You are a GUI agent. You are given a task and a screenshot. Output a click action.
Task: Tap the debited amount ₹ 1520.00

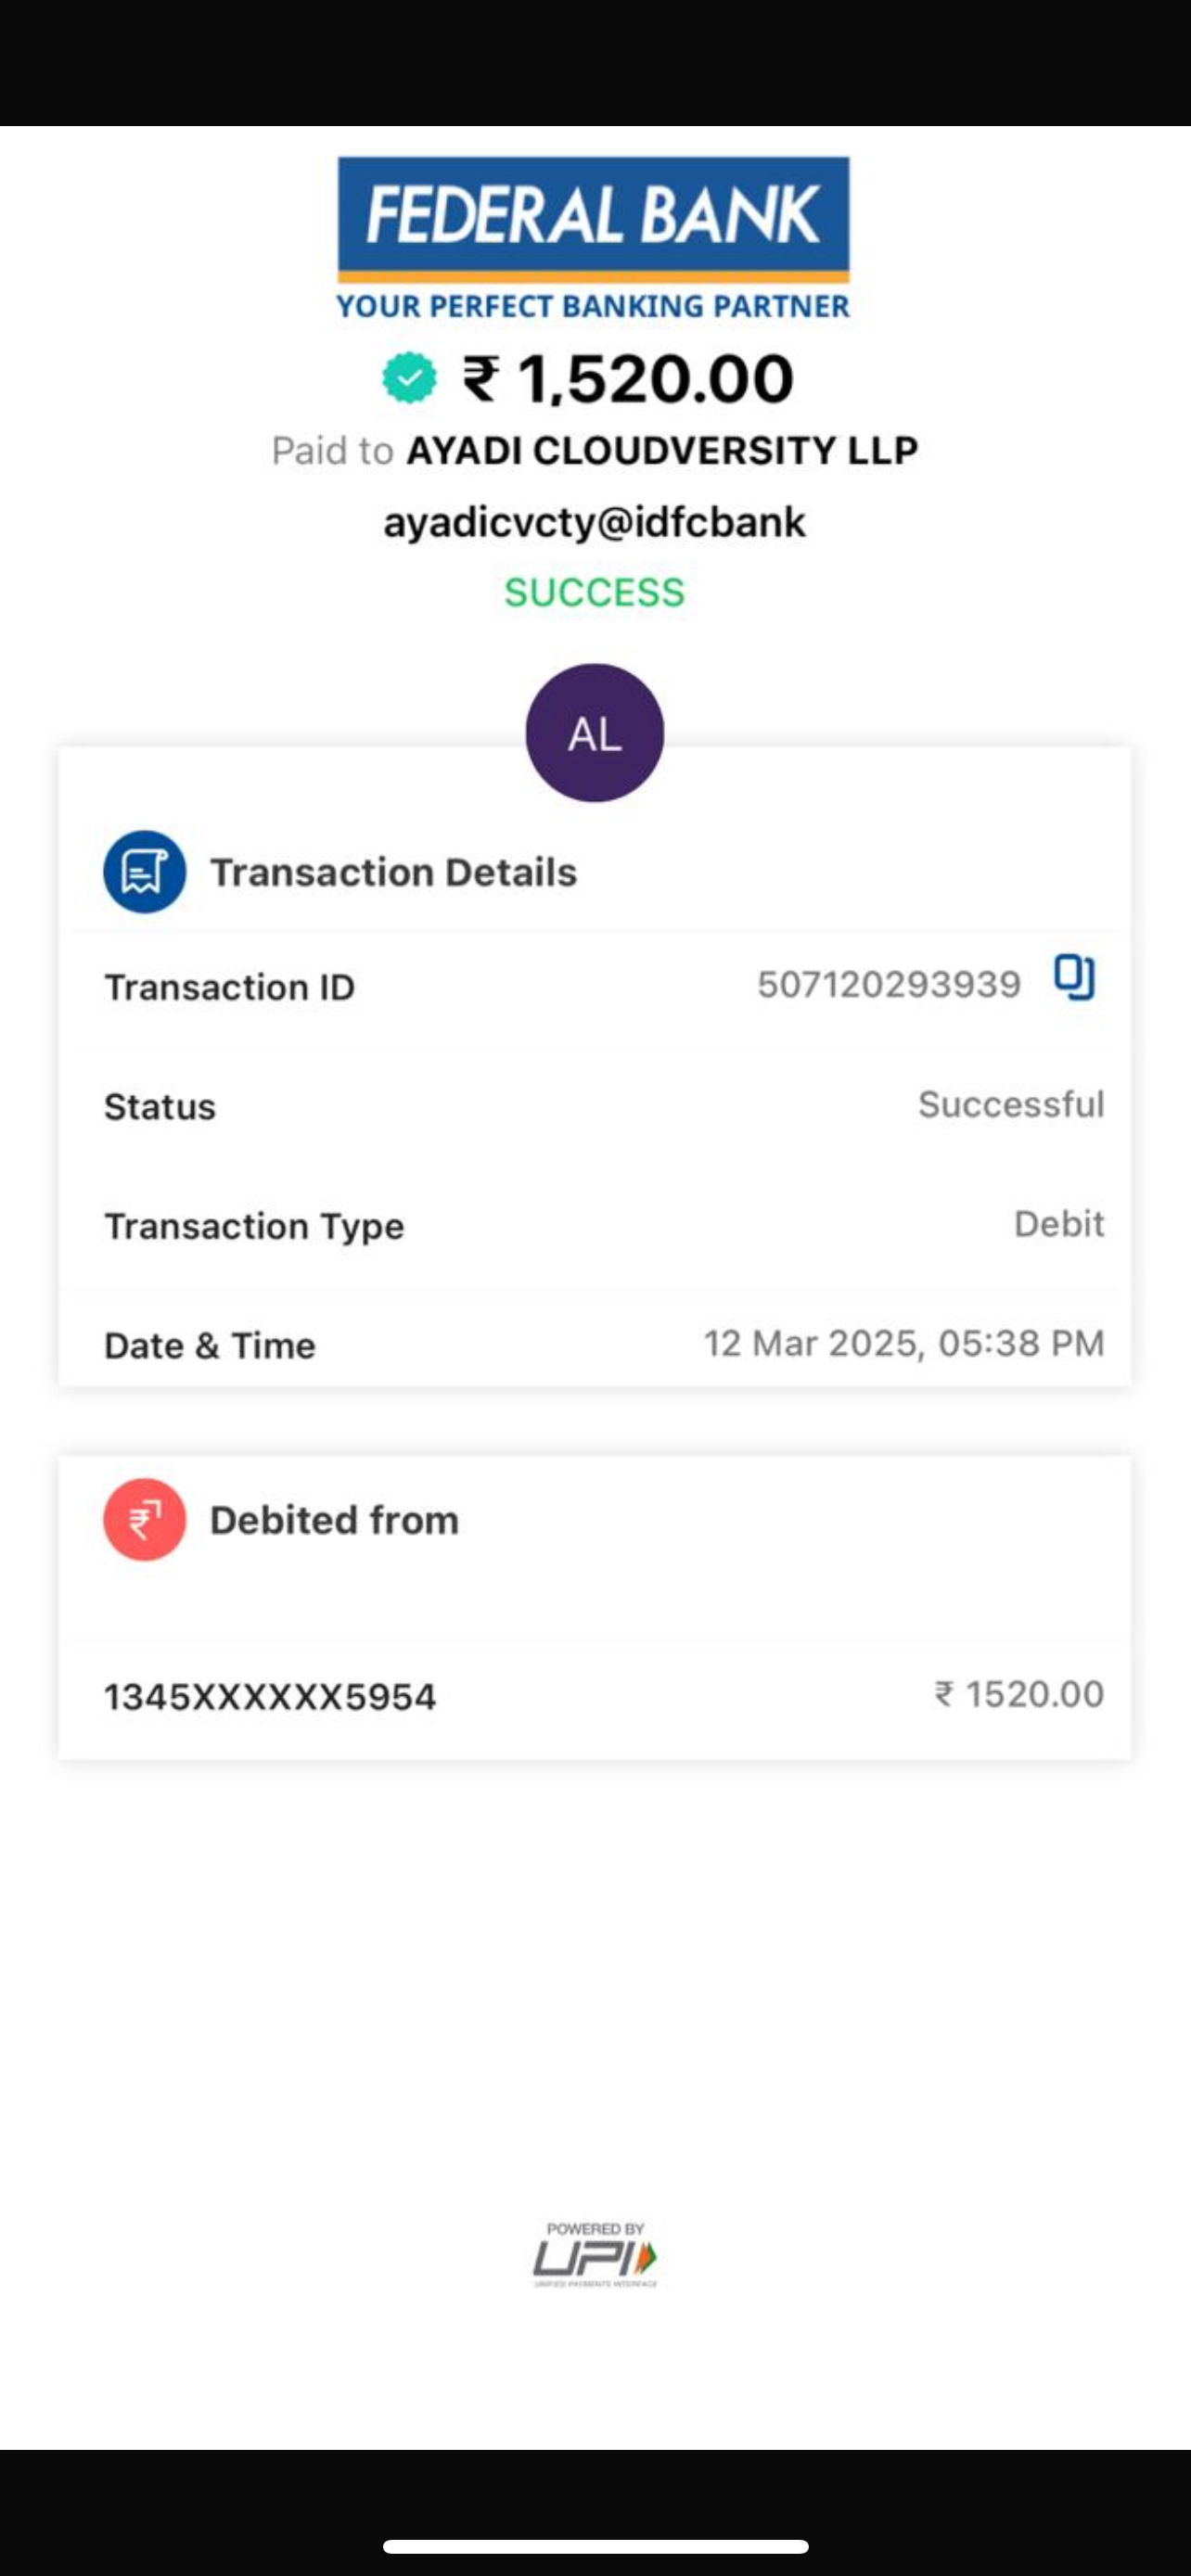1019,1694
